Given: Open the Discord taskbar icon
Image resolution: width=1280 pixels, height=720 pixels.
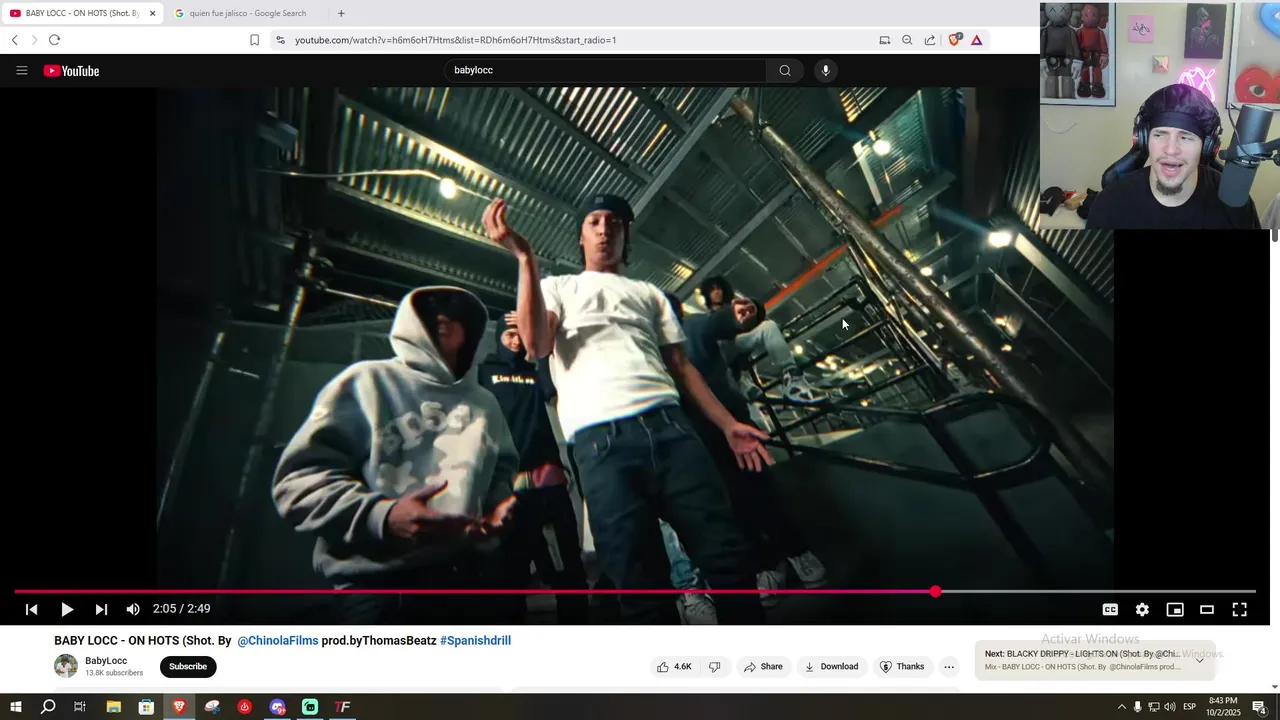Looking at the screenshot, I should pyautogui.click(x=277, y=707).
